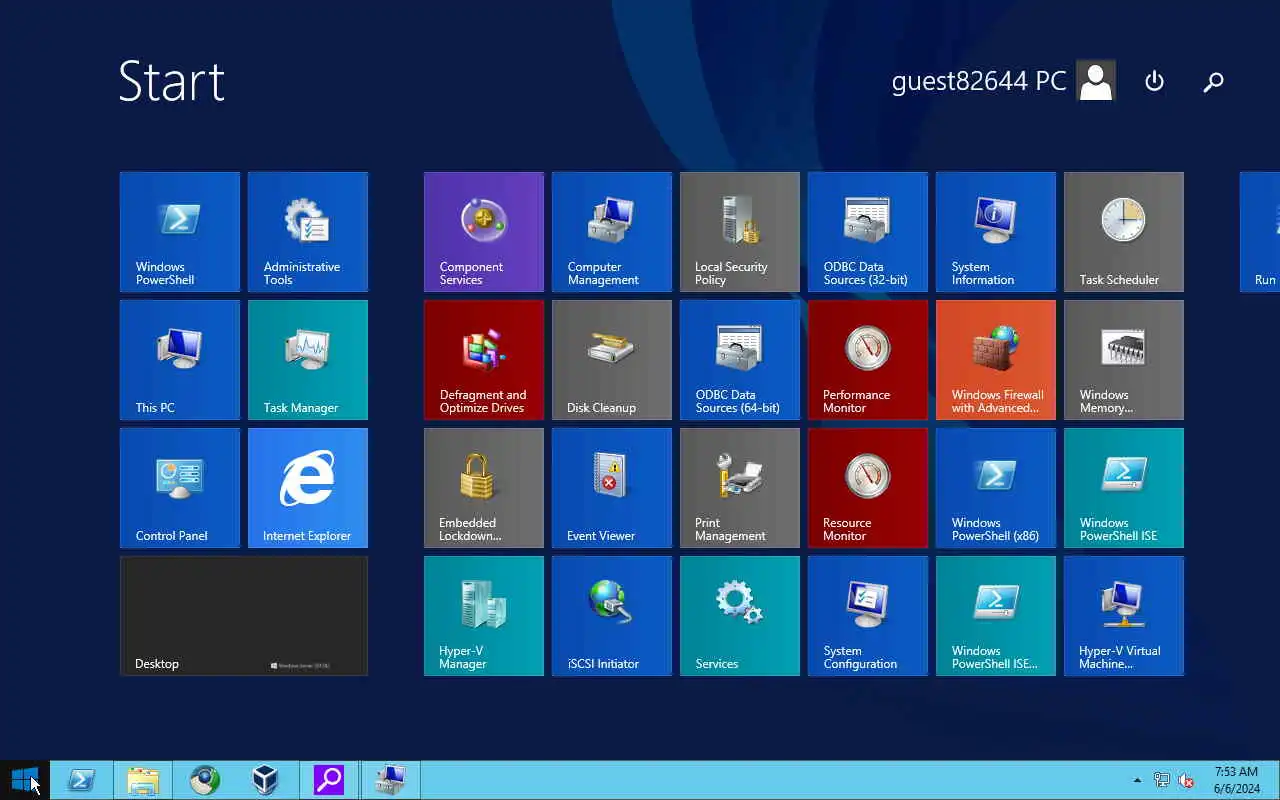The height and width of the screenshot is (800, 1280).
Task: Click the muted volume tray icon
Action: click(1186, 780)
